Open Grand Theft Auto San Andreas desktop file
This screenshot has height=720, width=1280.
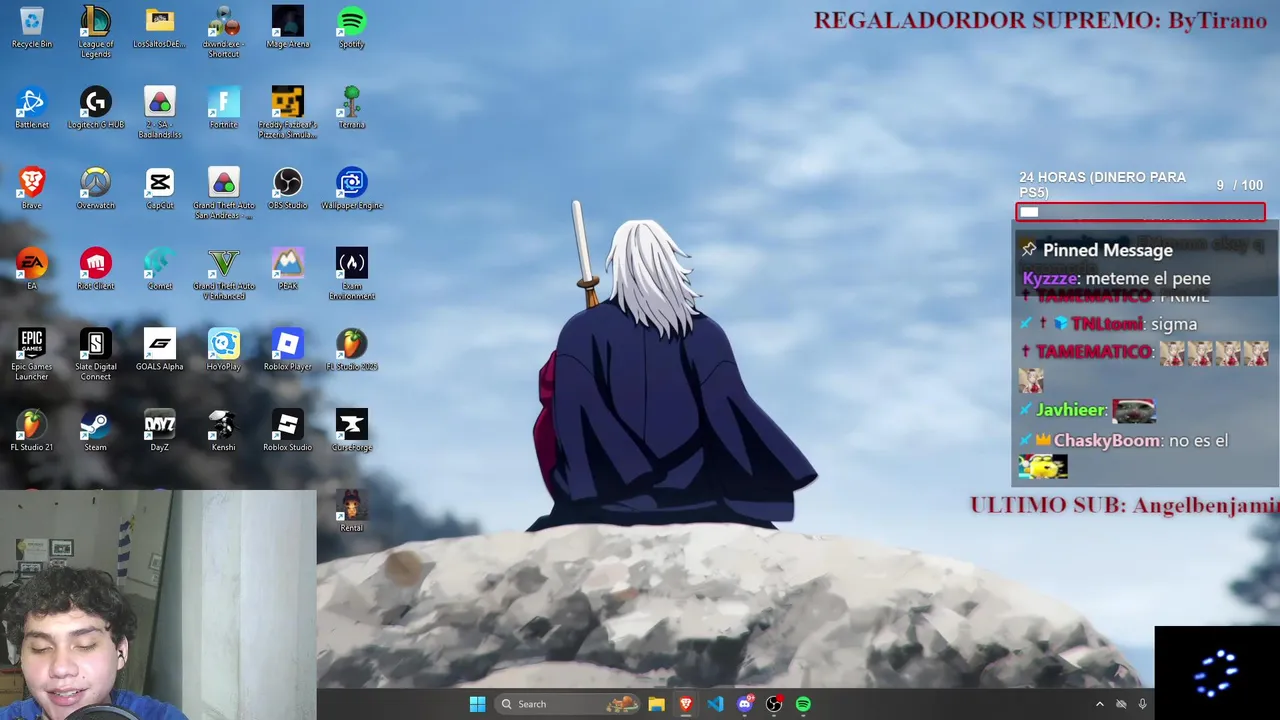tap(224, 193)
